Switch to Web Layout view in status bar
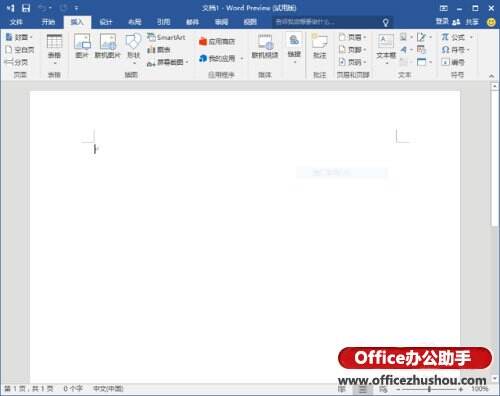This screenshot has height=396, width=500. (383, 389)
